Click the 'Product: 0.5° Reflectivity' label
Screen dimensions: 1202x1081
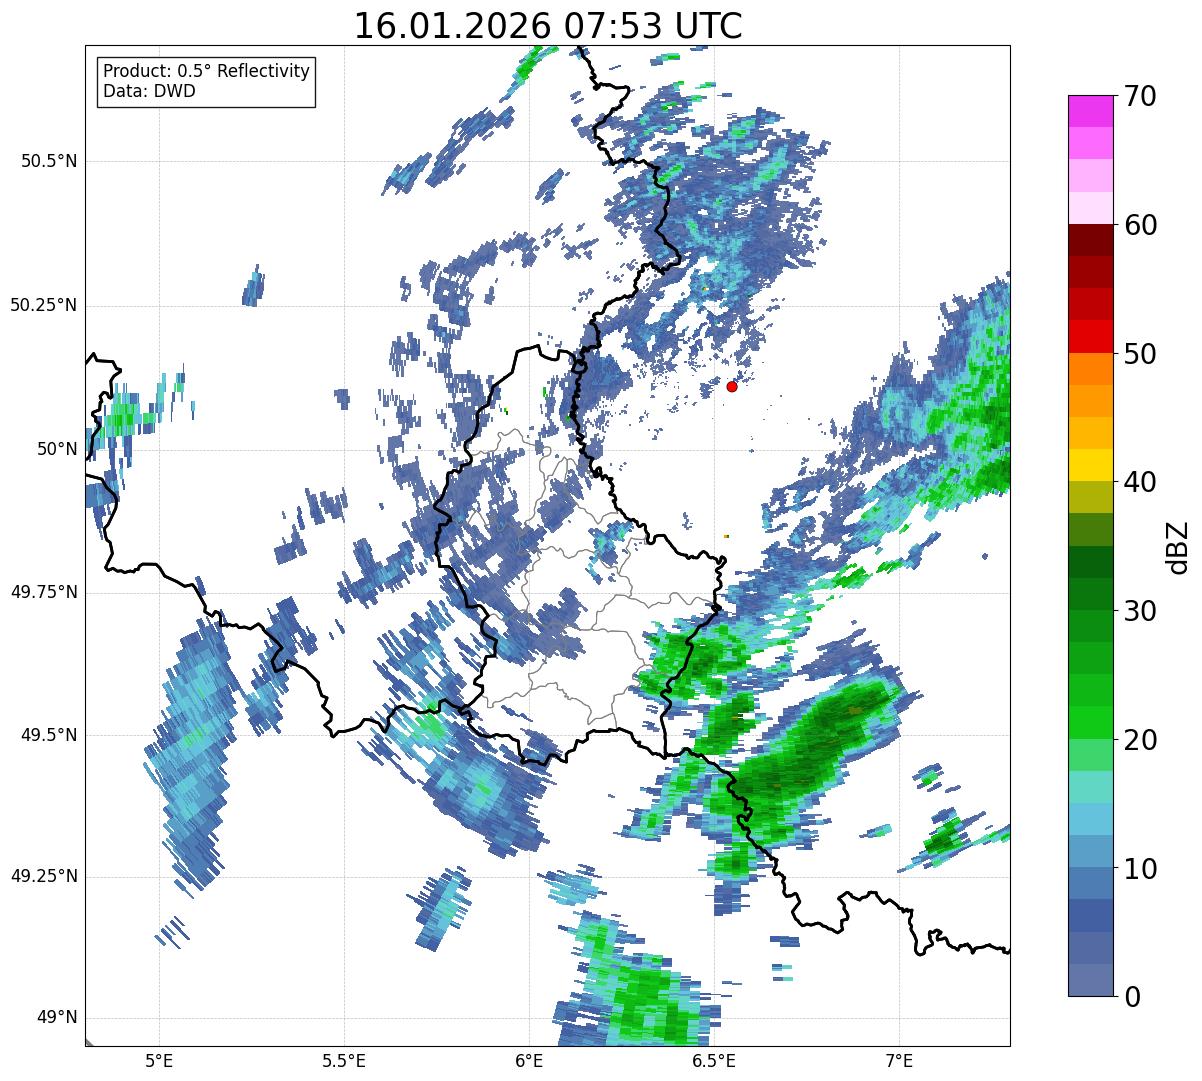[x=207, y=72]
